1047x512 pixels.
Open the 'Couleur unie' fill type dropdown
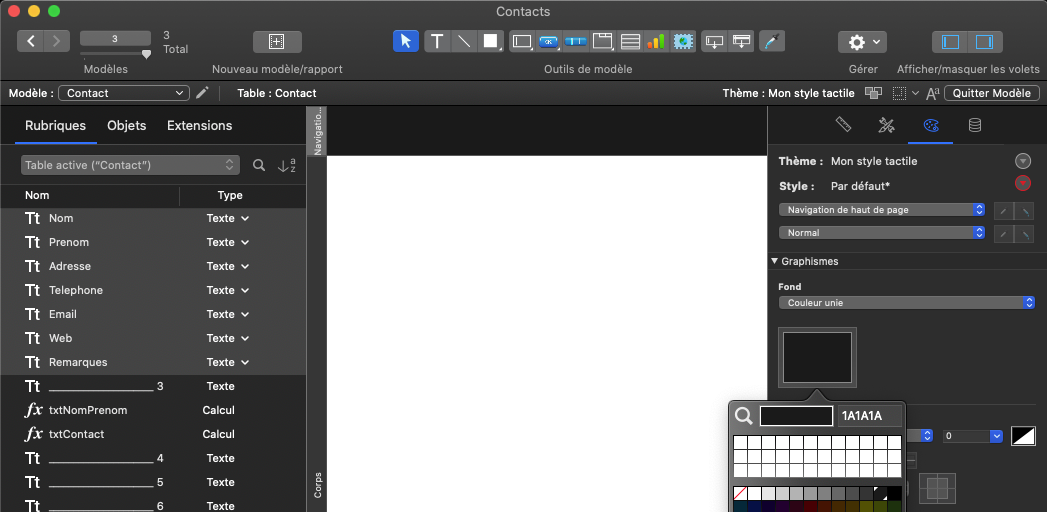906,302
